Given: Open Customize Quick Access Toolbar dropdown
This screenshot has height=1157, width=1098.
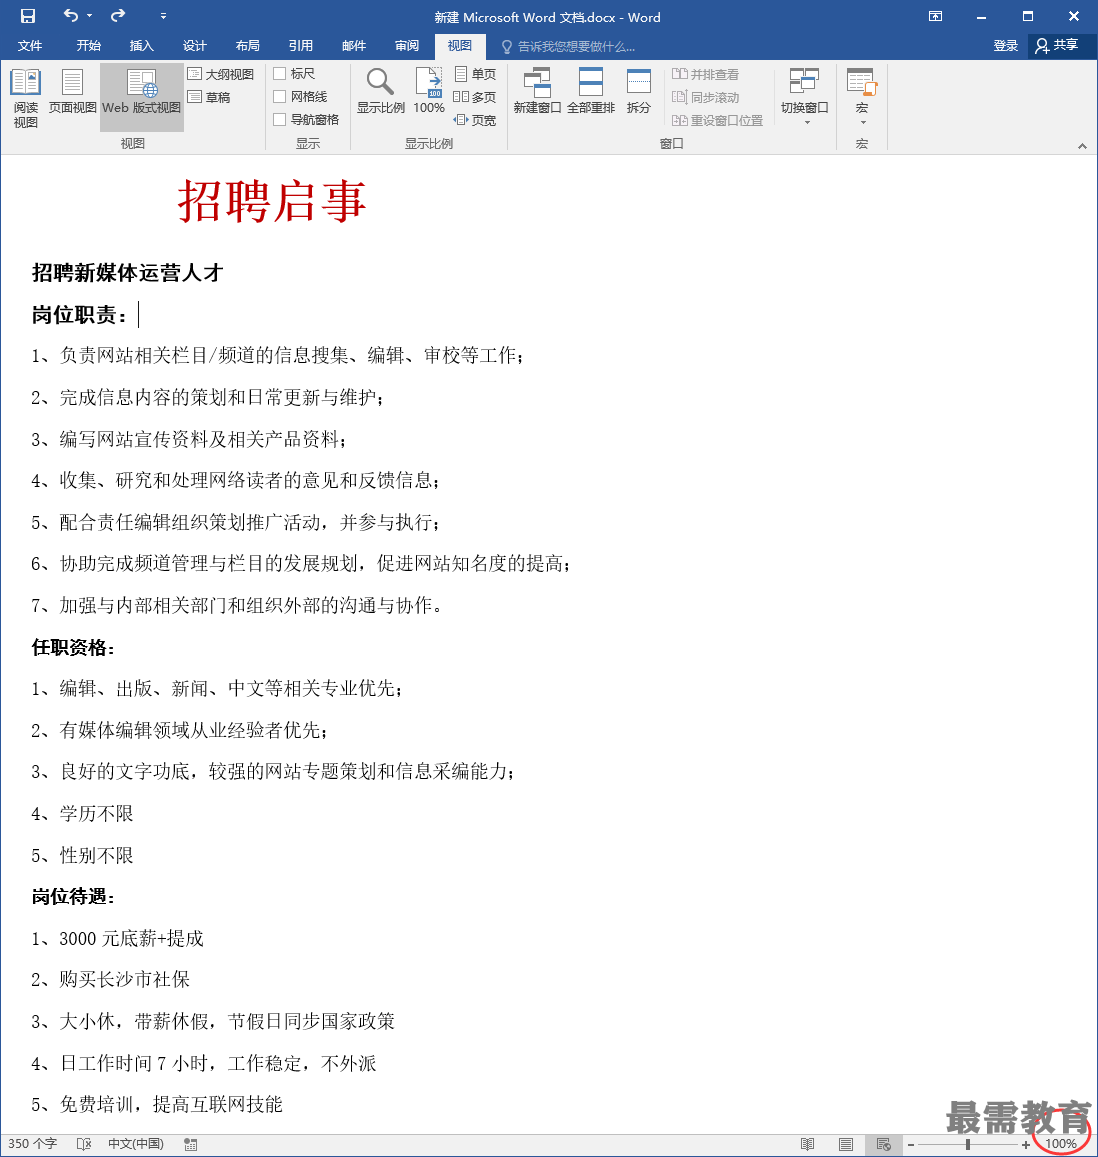Looking at the screenshot, I should pyautogui.click(x=163, y=15).
